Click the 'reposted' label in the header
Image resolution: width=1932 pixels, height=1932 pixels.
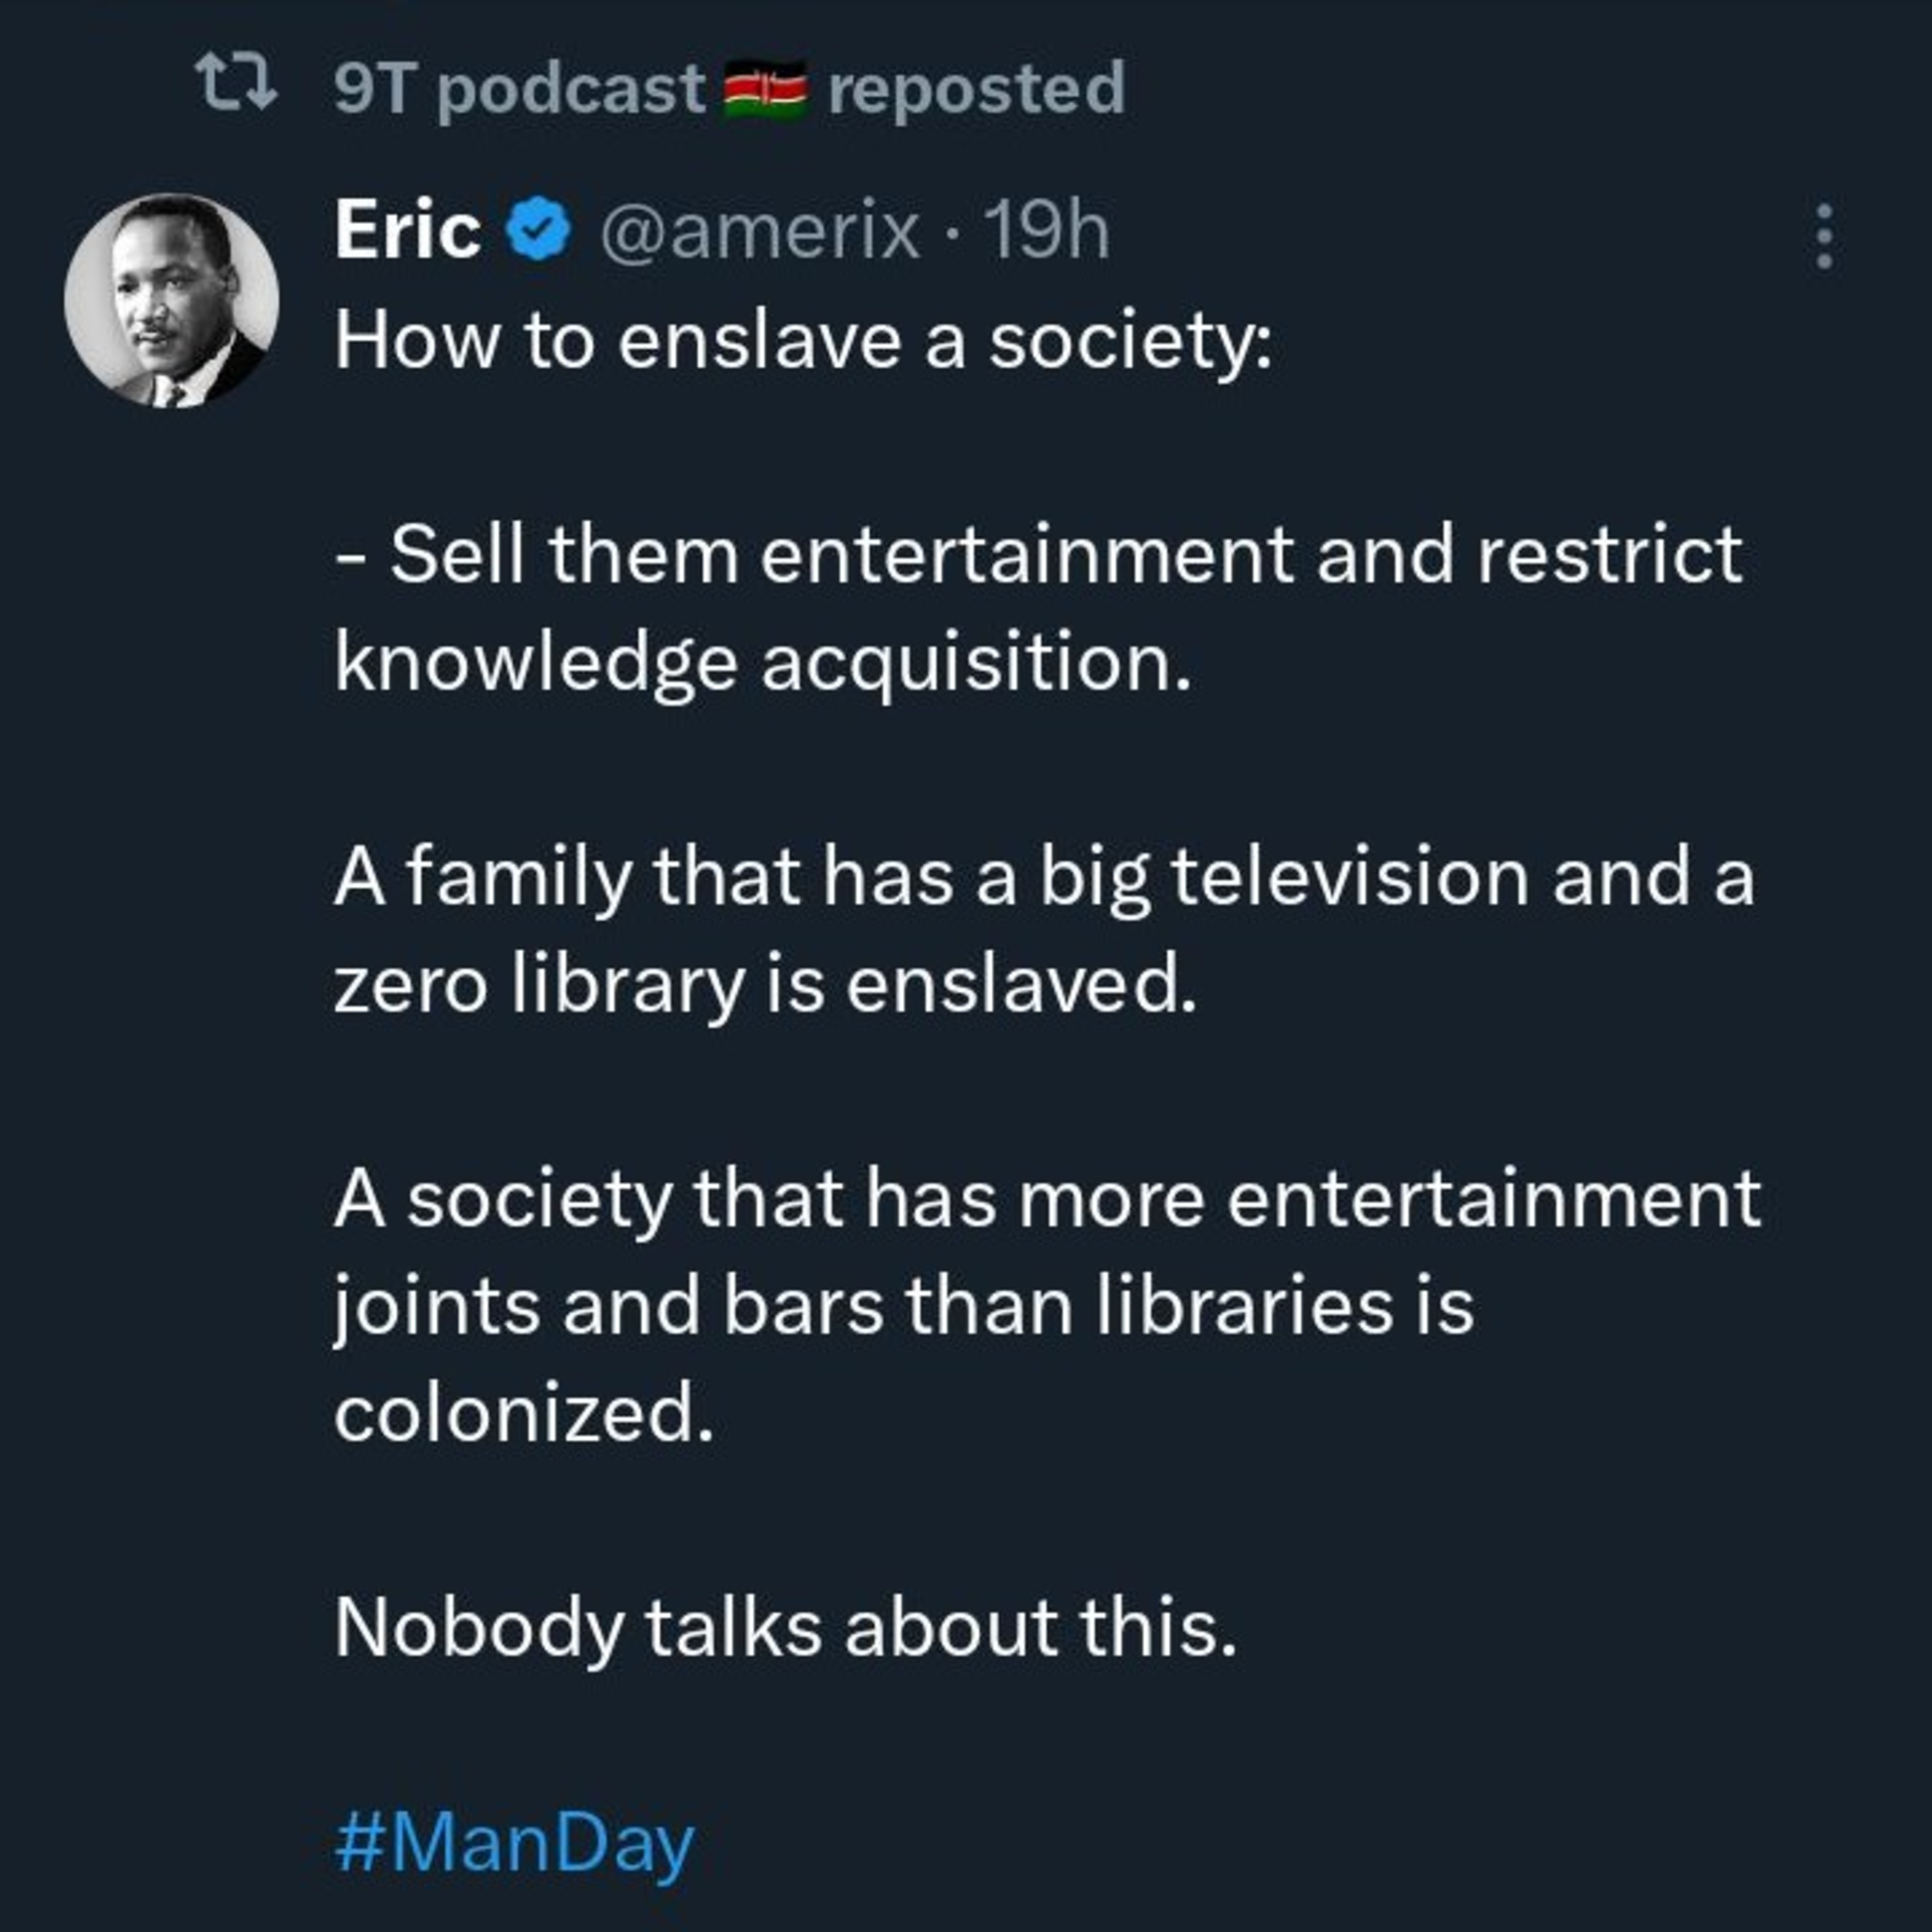(976, 89)
